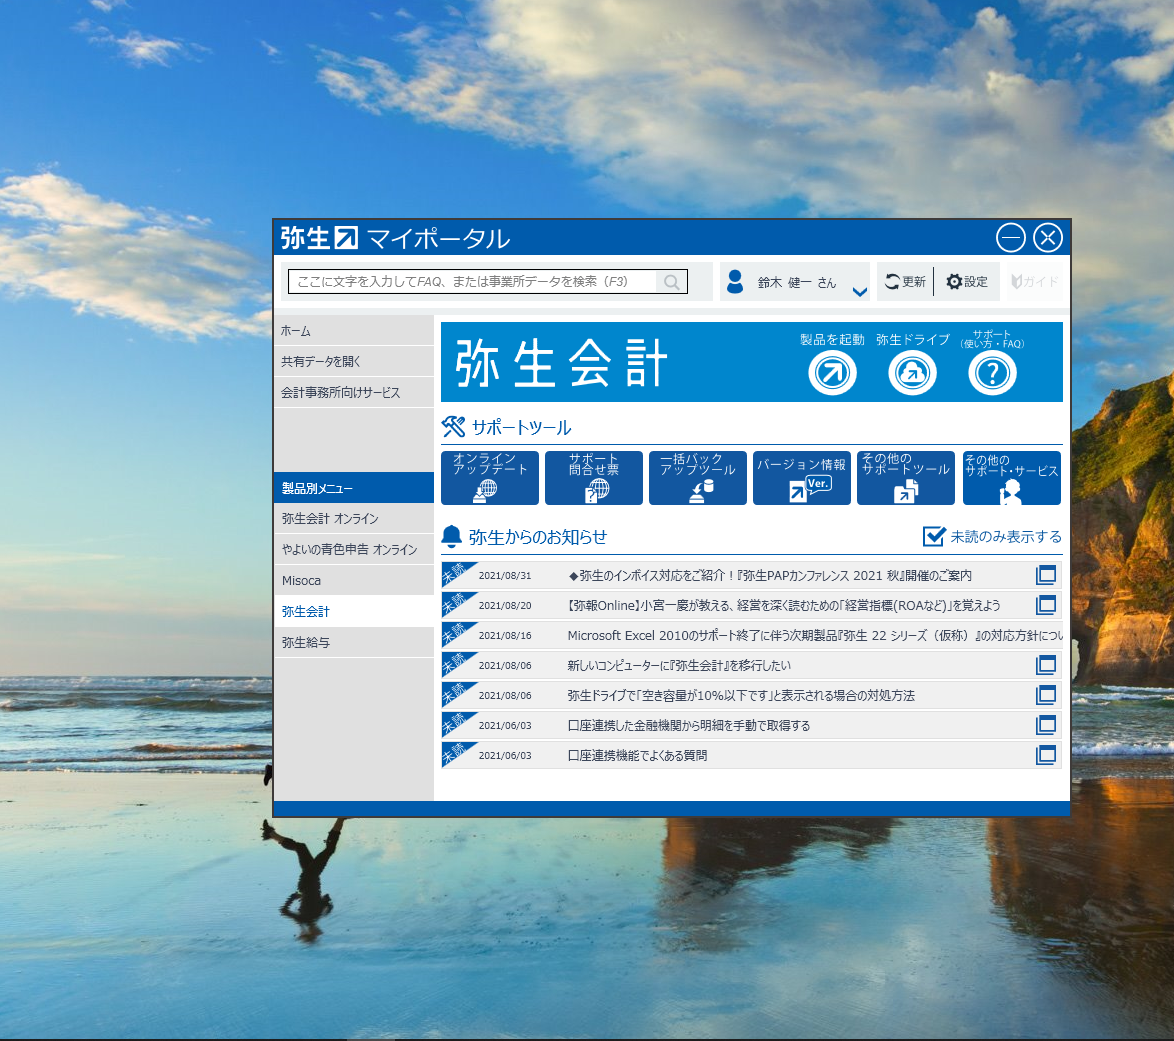Click the FAQ search input field
The image size is (1174, 1041).
pos(470,282)
